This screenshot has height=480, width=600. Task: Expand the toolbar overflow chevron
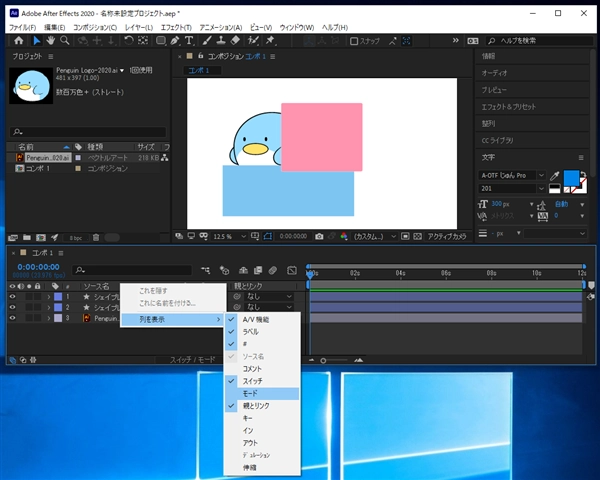click(455, 40)
